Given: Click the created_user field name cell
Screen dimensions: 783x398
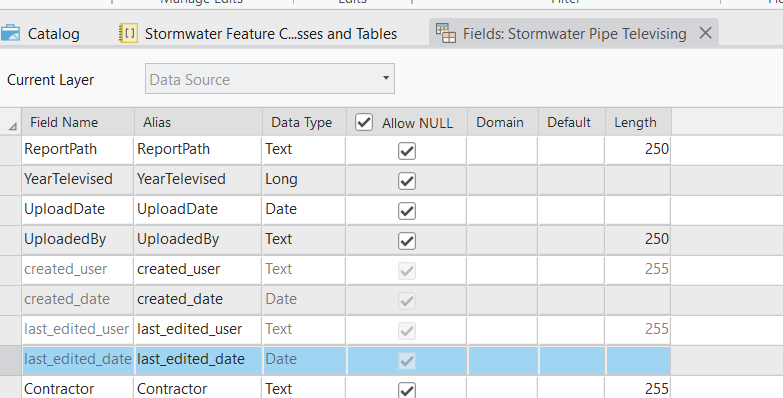Looking at the screenshot, I should (78, 269).
